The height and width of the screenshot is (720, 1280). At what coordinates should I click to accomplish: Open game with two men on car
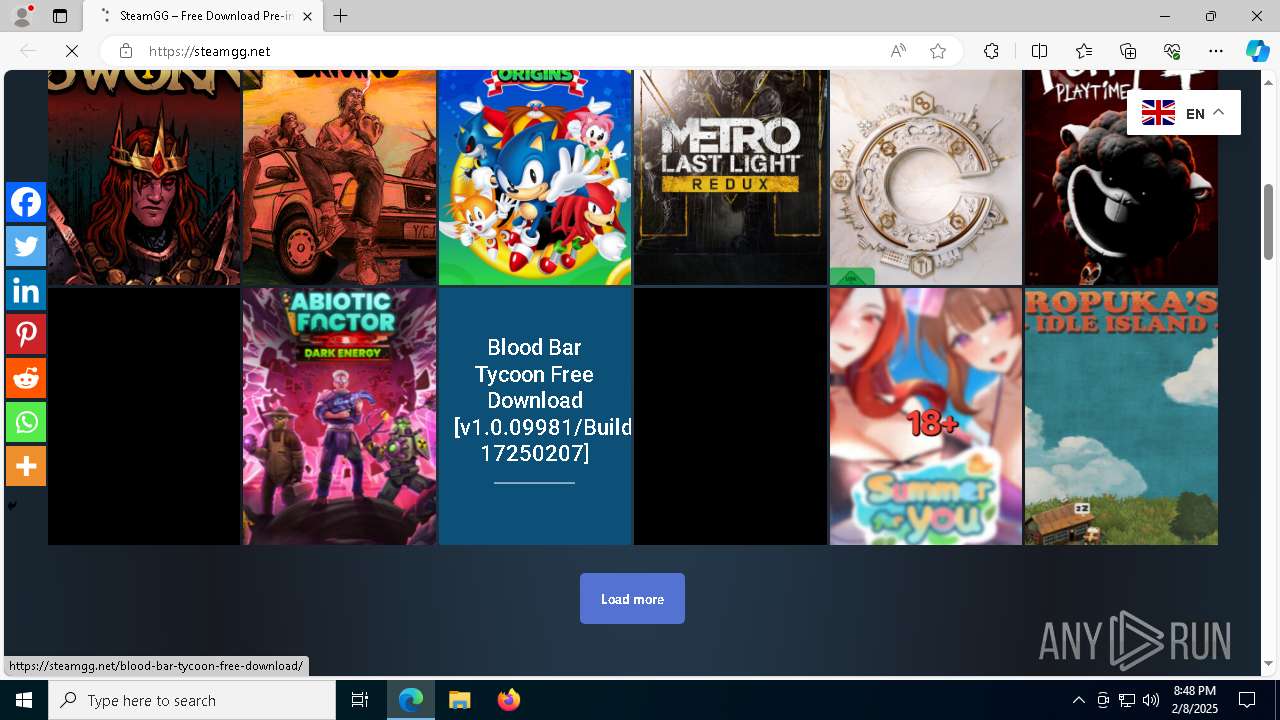[x=339, y=177]
